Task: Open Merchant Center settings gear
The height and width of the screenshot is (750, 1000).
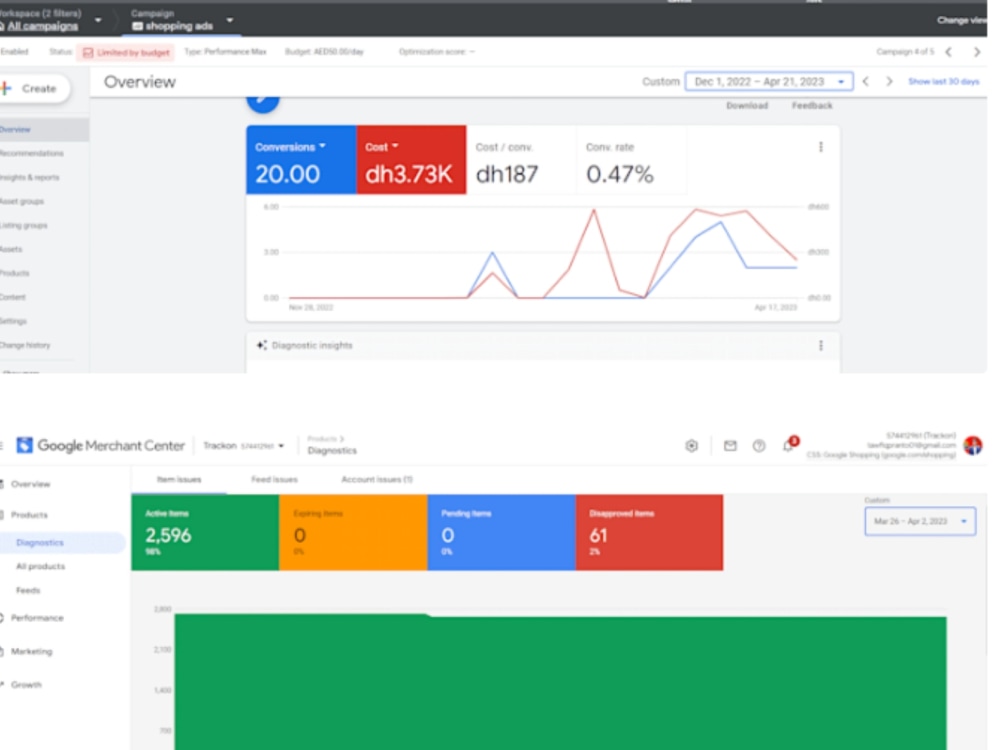Action: point(691,446)
